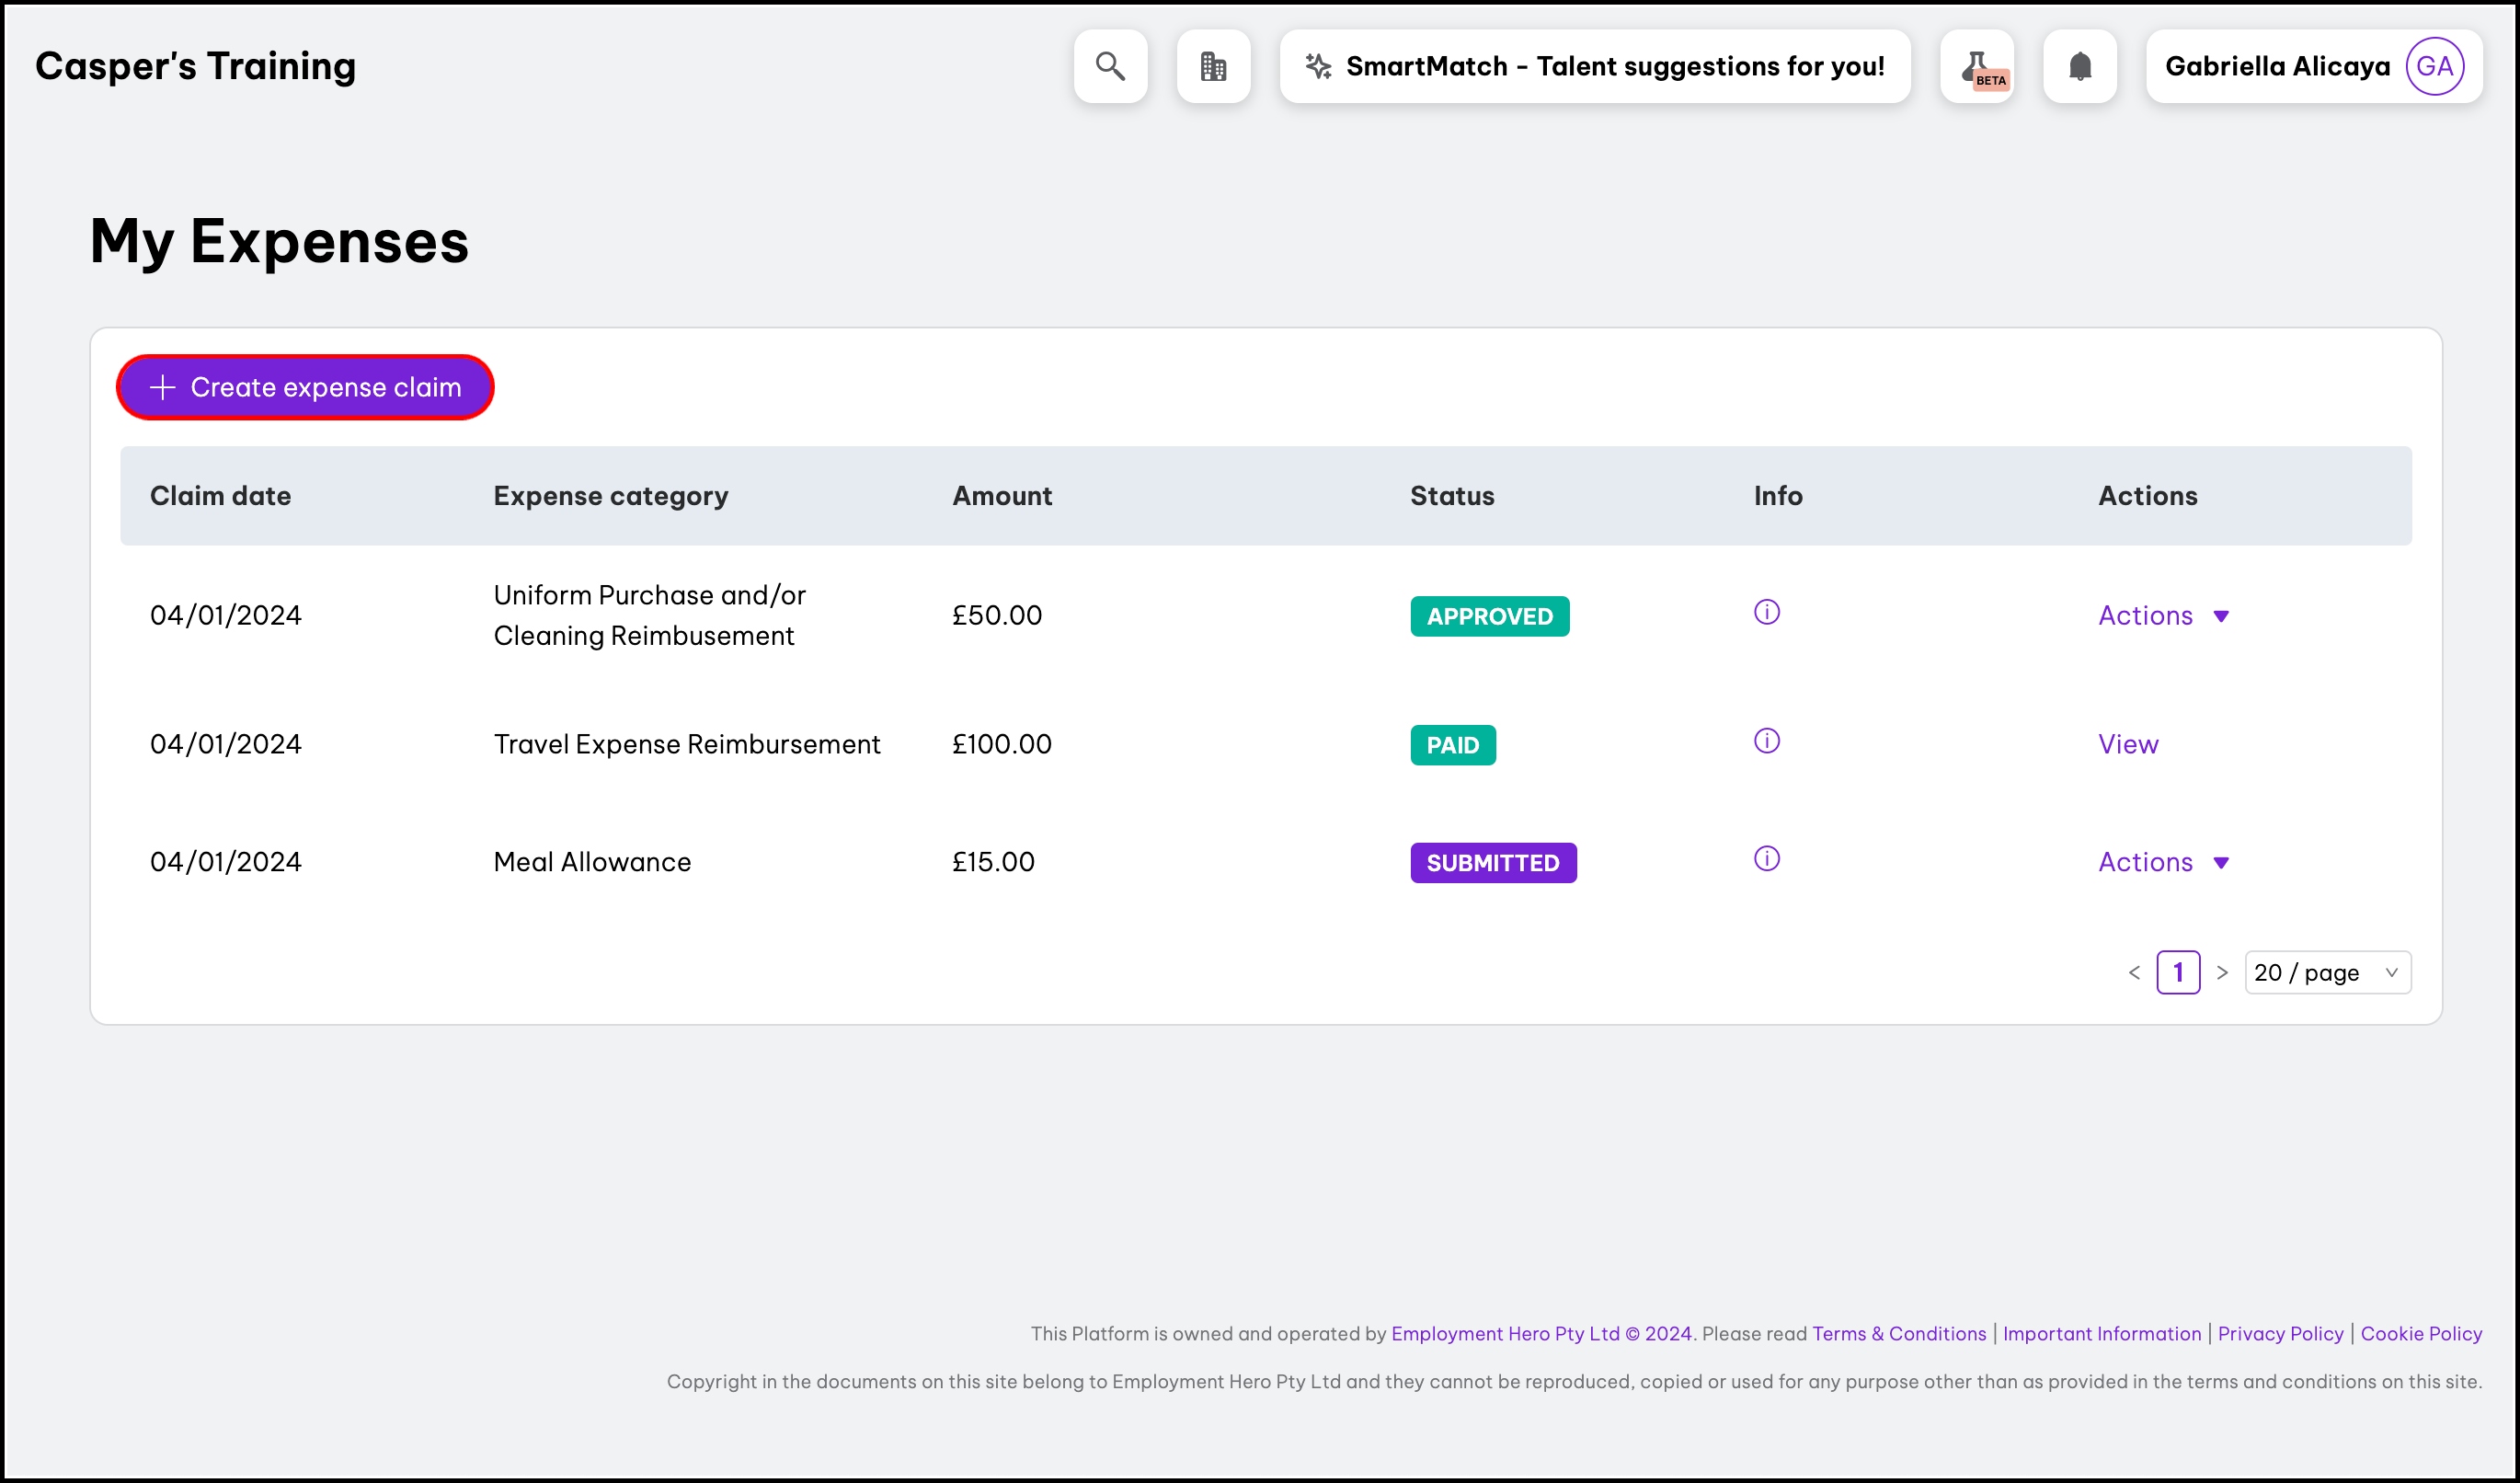
Task: Click info icon for Meal Allowance claim
Action: click(1767, 859)
